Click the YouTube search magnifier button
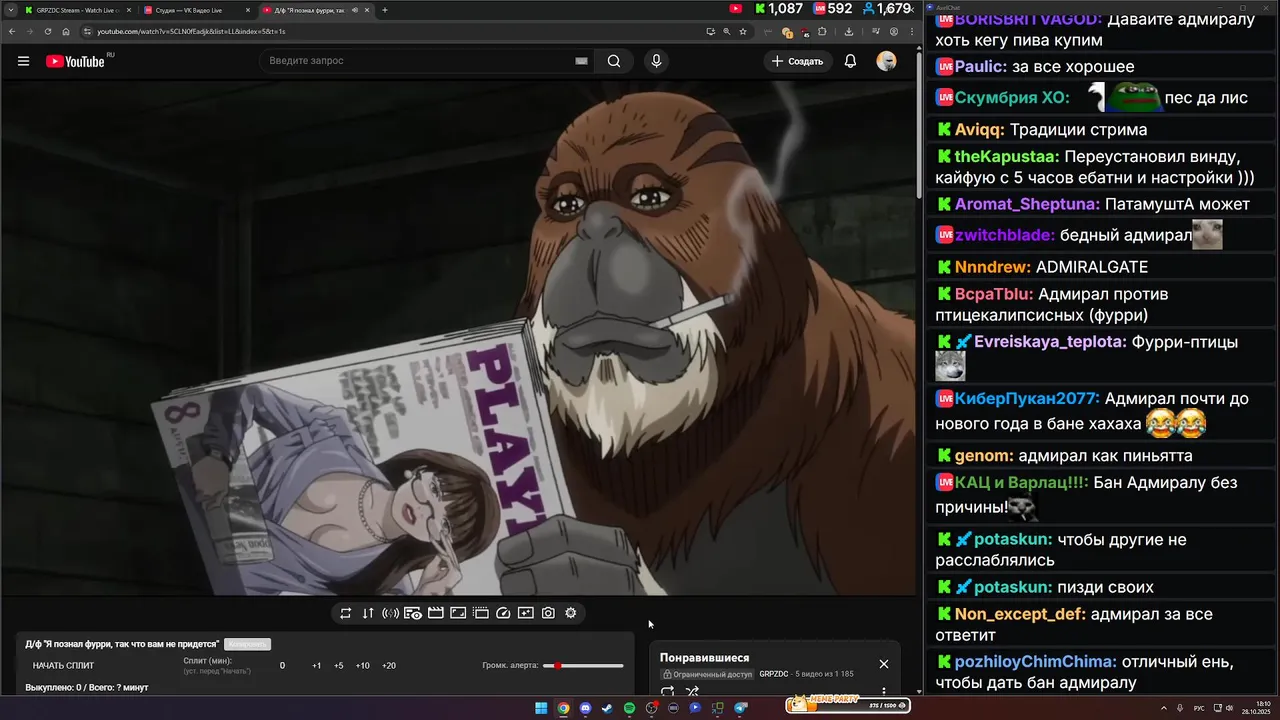This screenshot has height=720, width=1280. click(x=614, y=61)
